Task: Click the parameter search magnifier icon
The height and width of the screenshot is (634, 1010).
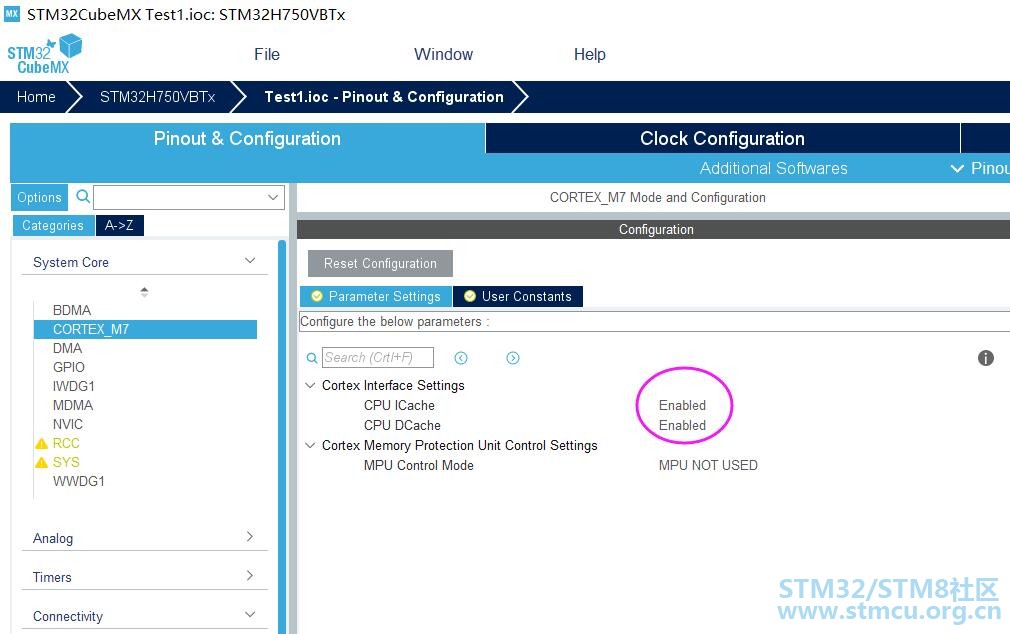Action: point(312,358)
